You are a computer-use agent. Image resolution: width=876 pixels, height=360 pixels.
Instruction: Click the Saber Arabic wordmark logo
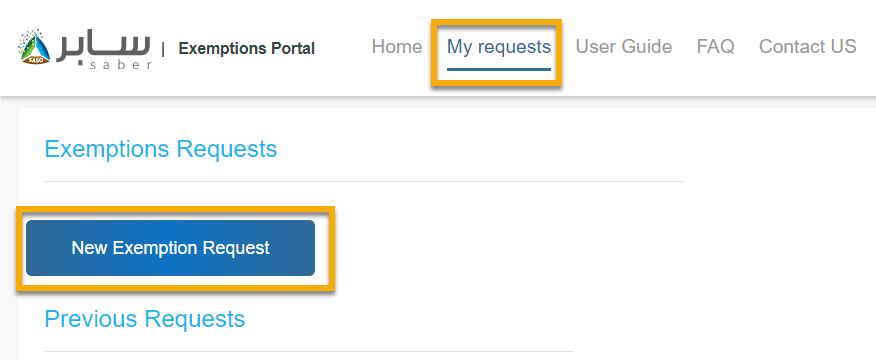(103, 47)
